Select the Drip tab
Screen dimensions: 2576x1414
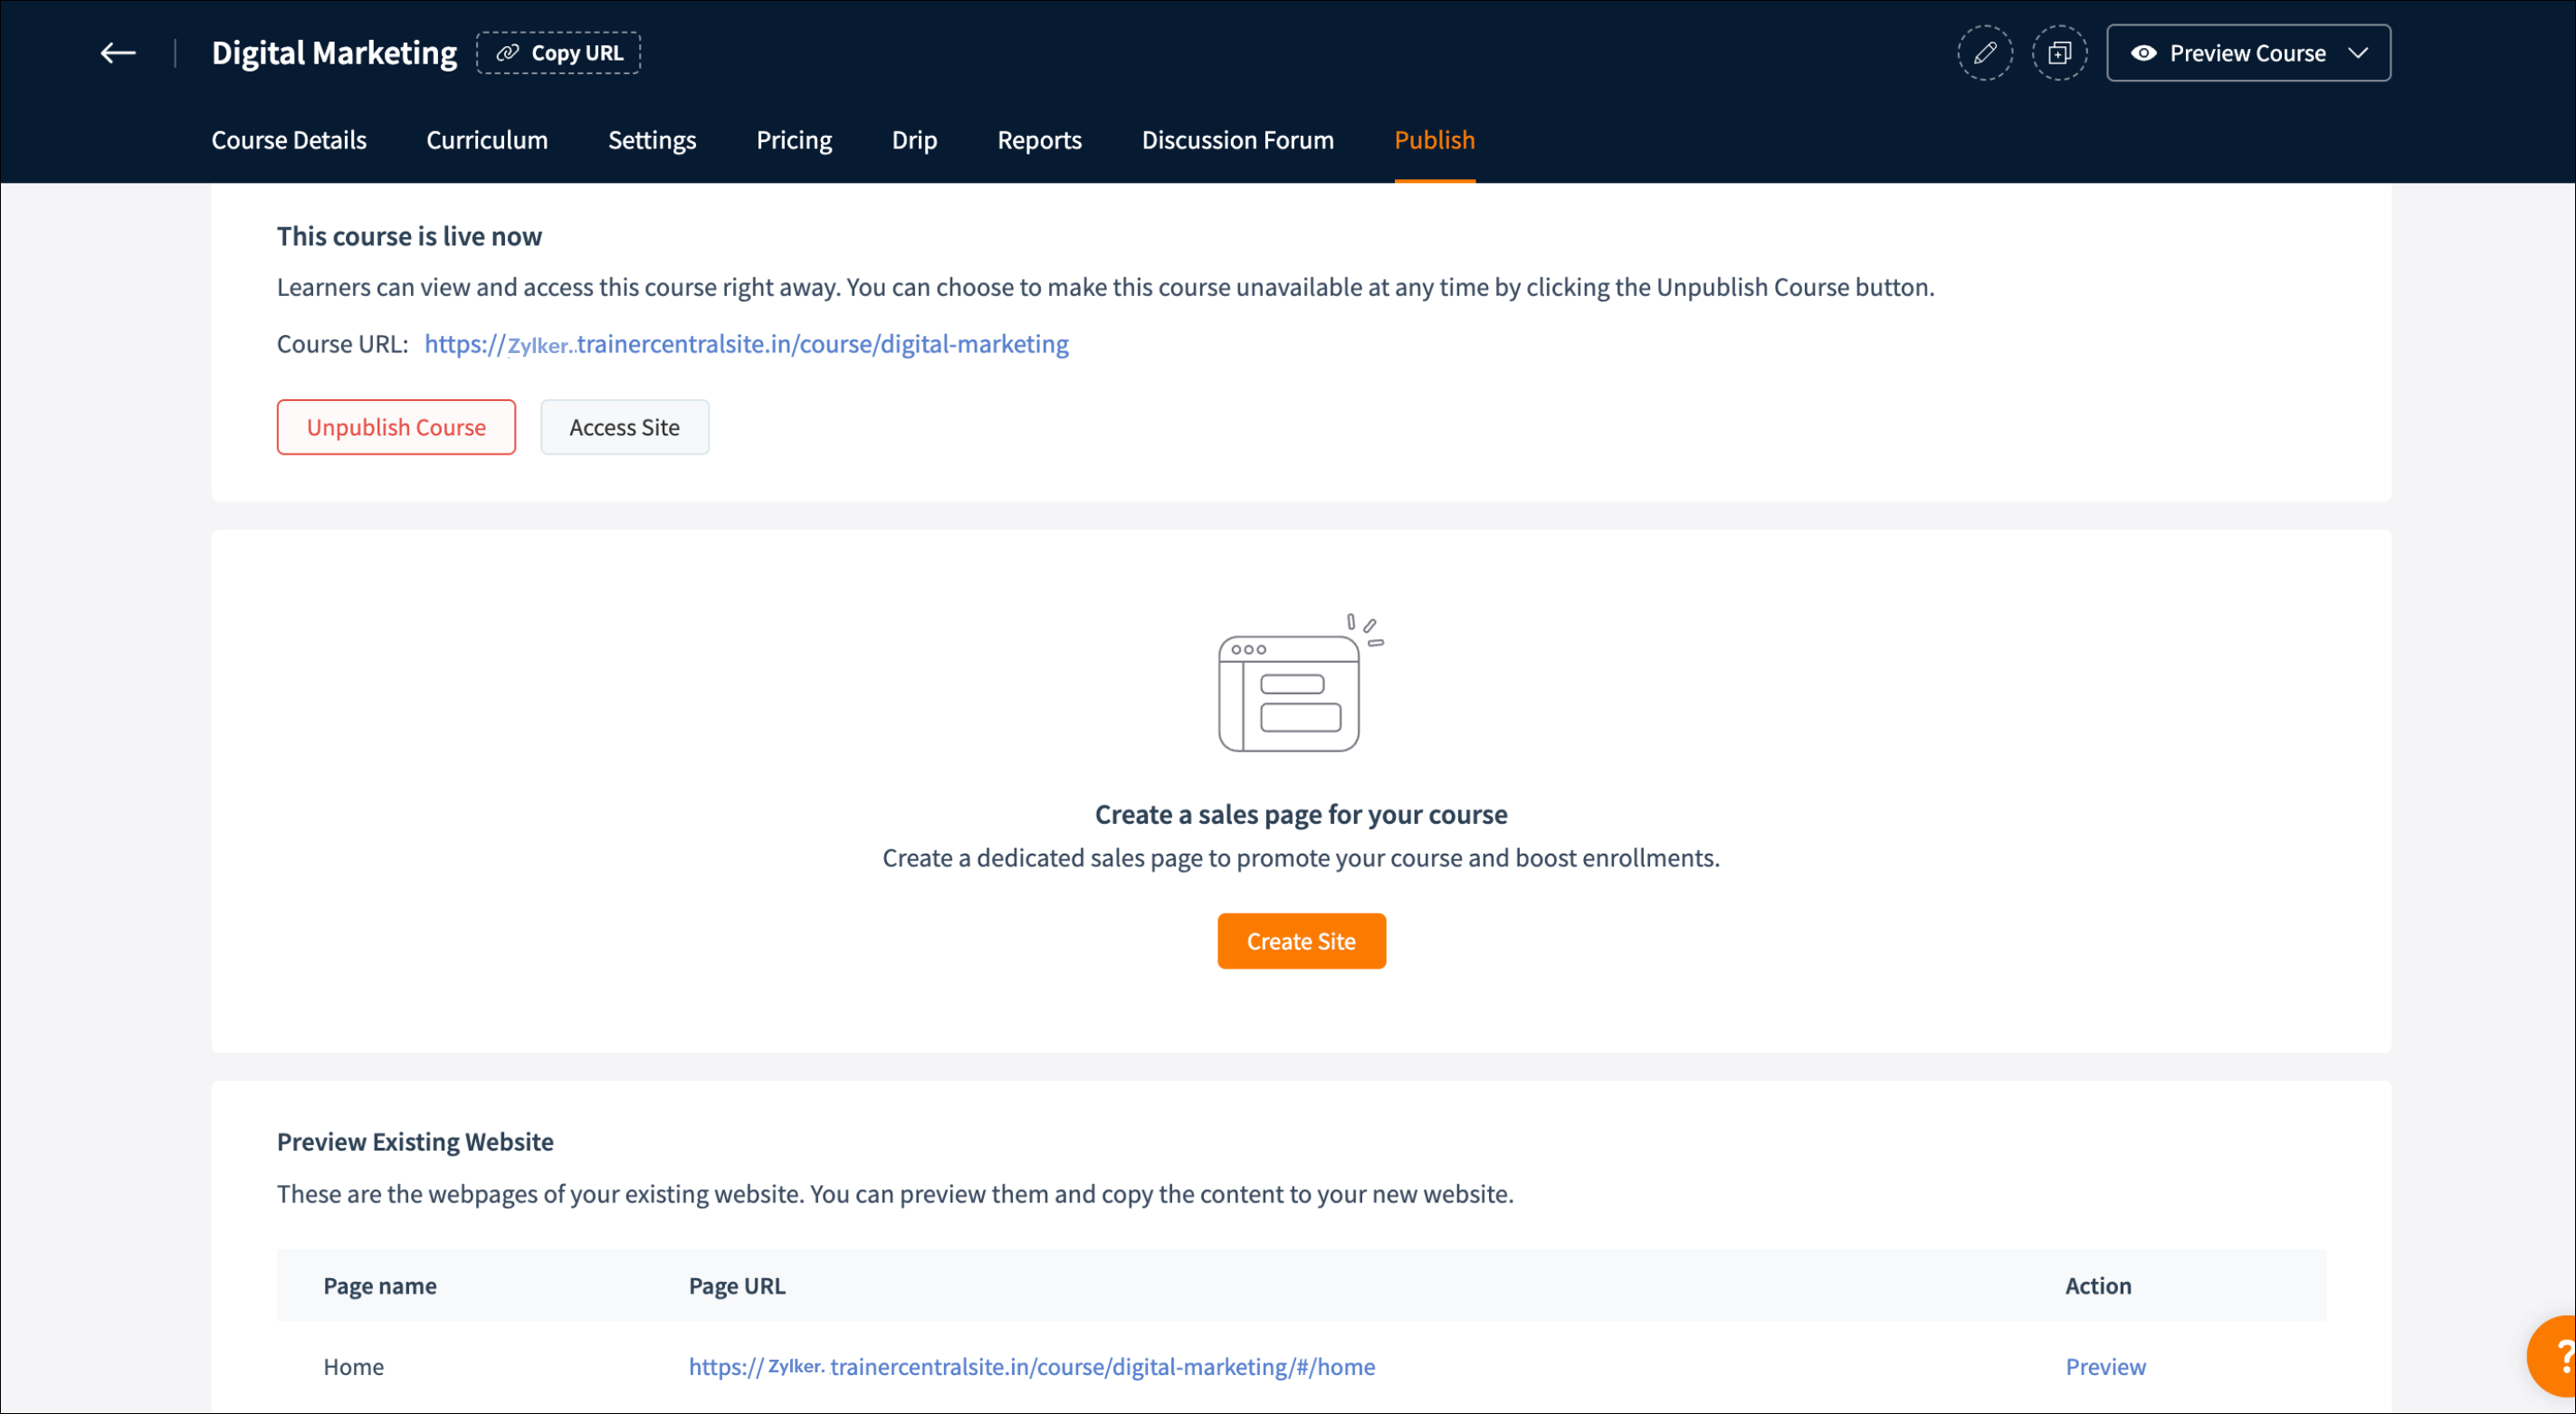pos(914,140)
